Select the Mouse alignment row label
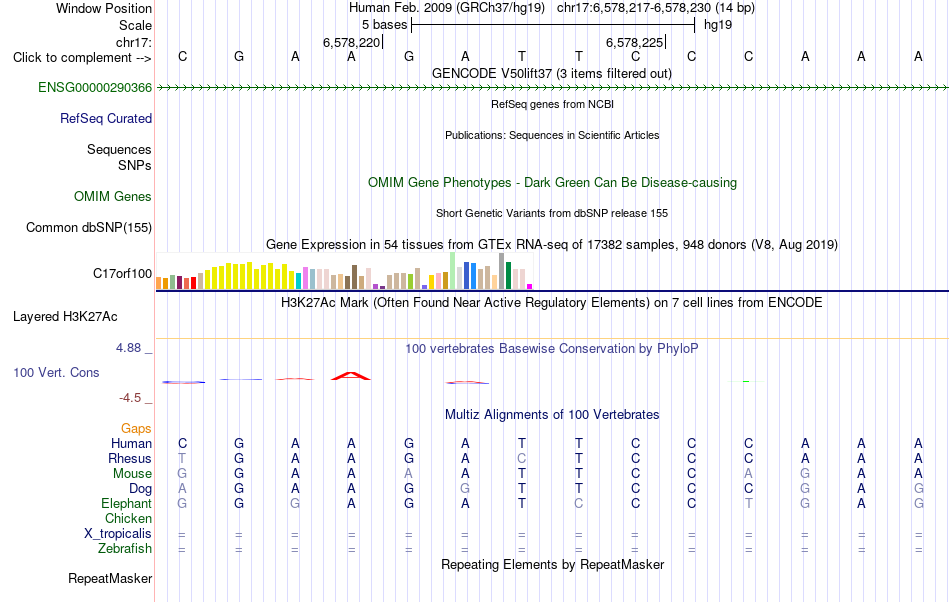Viewport: 950px width, 602px height. click(132, 474)
